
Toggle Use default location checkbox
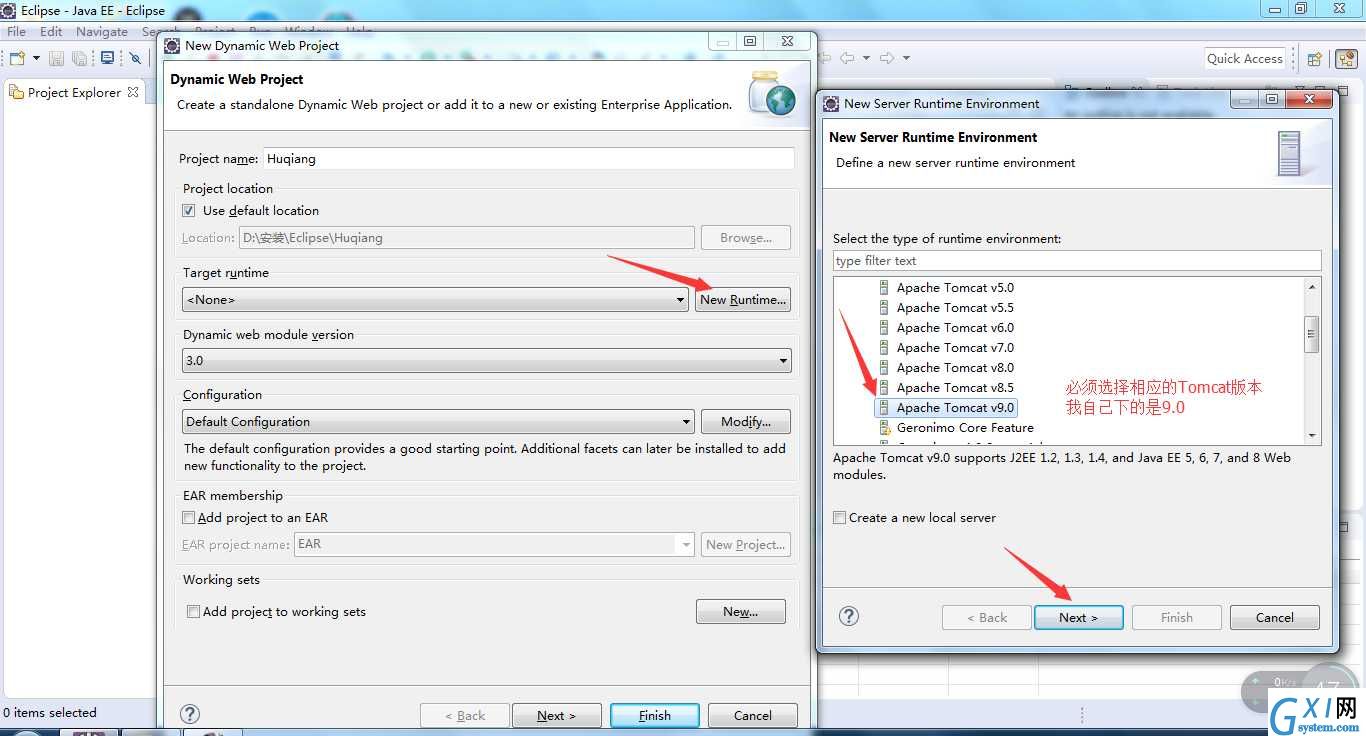(x=189, y=211)
